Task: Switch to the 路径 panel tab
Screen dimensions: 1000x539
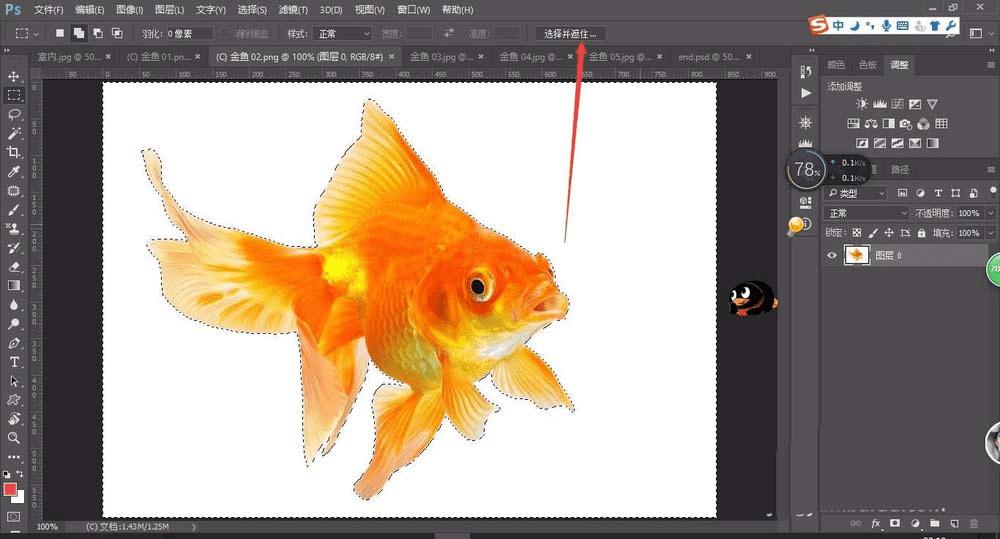Action: 899,169
